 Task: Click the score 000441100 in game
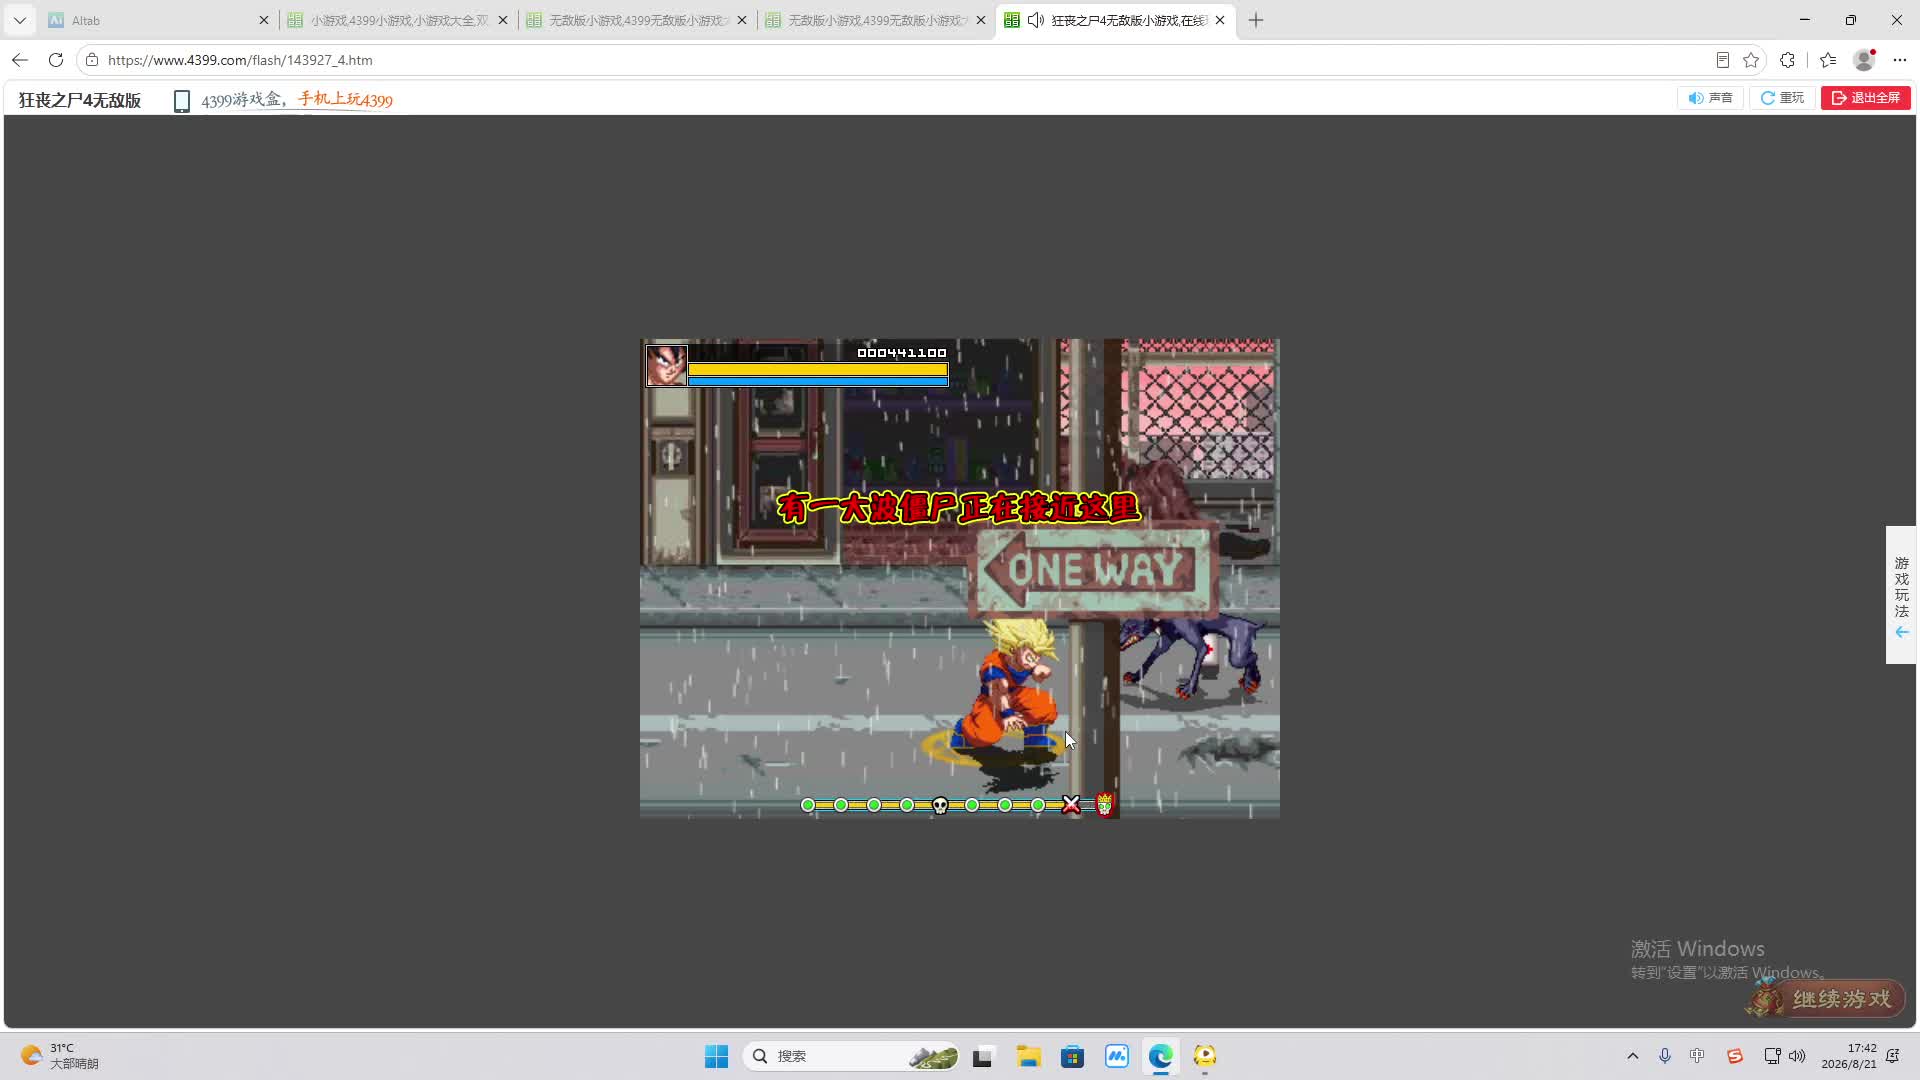click(901, 353)
